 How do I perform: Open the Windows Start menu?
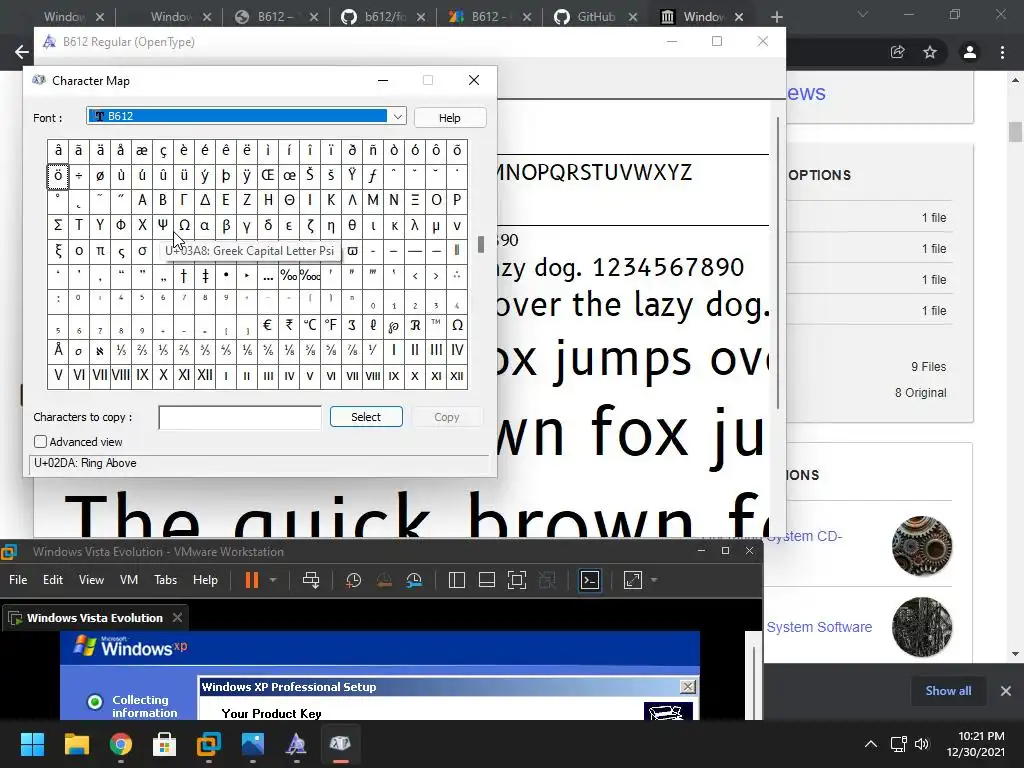click(x=32, y=744)
